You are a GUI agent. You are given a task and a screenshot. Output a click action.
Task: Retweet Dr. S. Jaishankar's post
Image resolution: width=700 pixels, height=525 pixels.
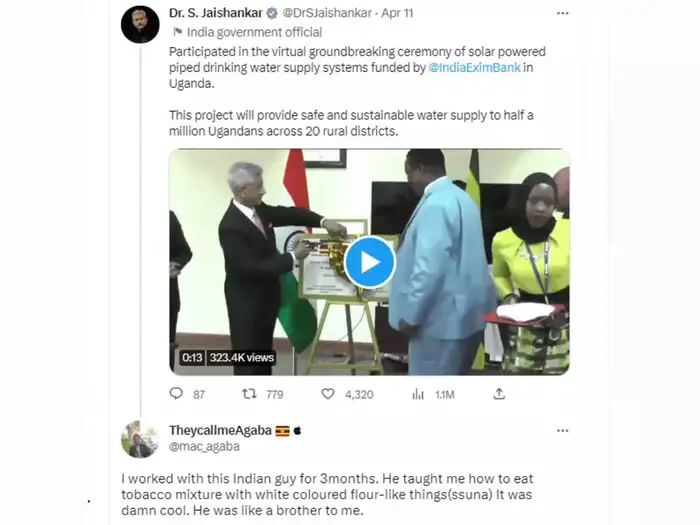(x=249, y=394)
